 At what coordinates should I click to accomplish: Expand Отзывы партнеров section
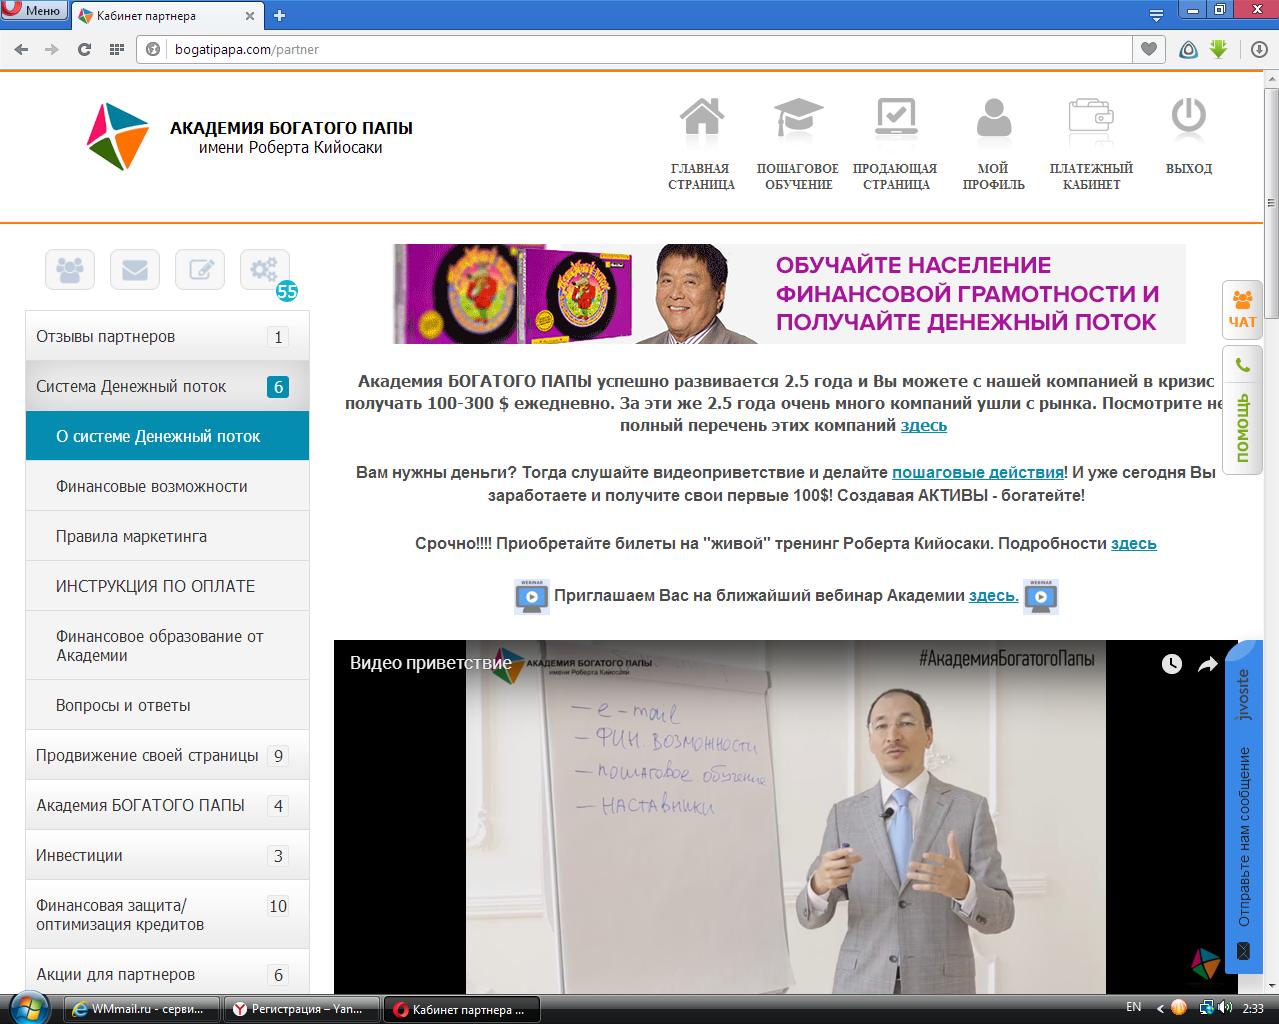[x=167, y=336]
